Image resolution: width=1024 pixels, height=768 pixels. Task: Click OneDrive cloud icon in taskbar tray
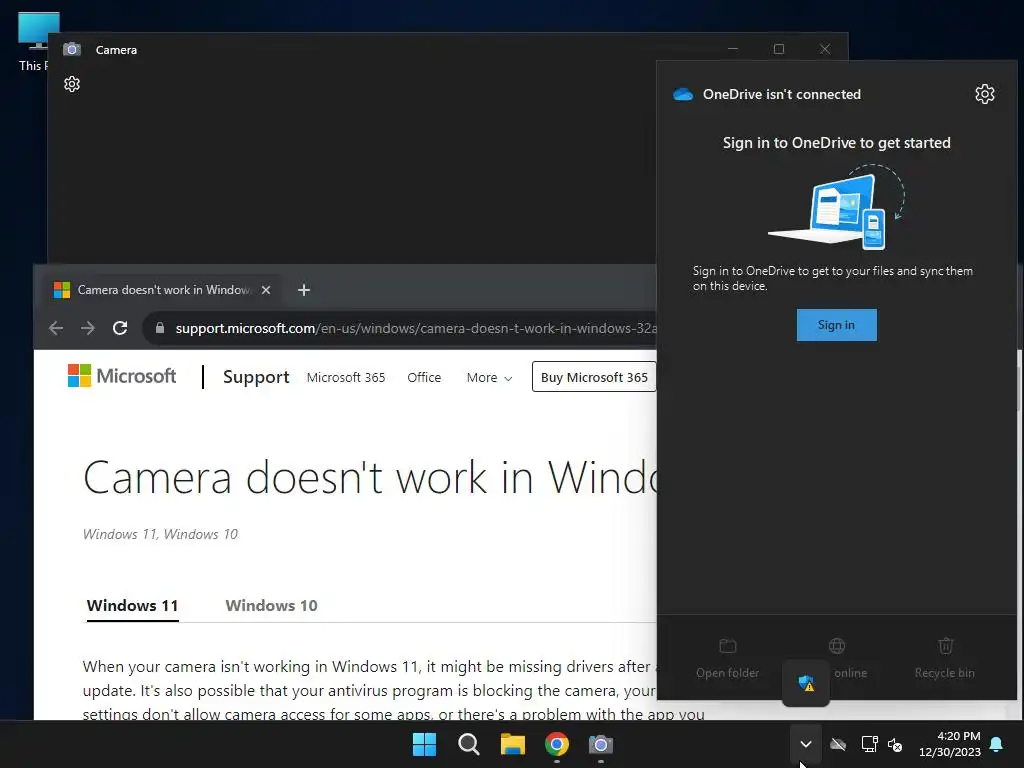point(838,744)
